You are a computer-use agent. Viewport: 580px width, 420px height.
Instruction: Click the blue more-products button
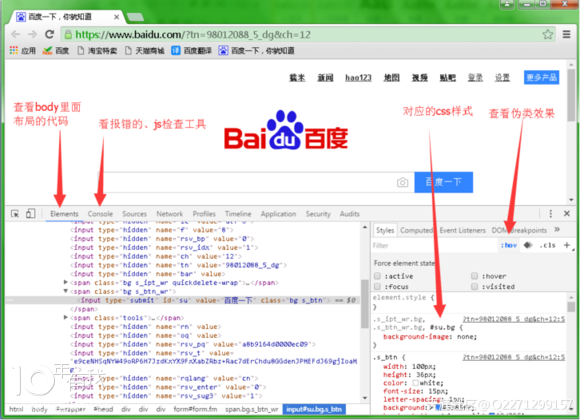point(541,77)
